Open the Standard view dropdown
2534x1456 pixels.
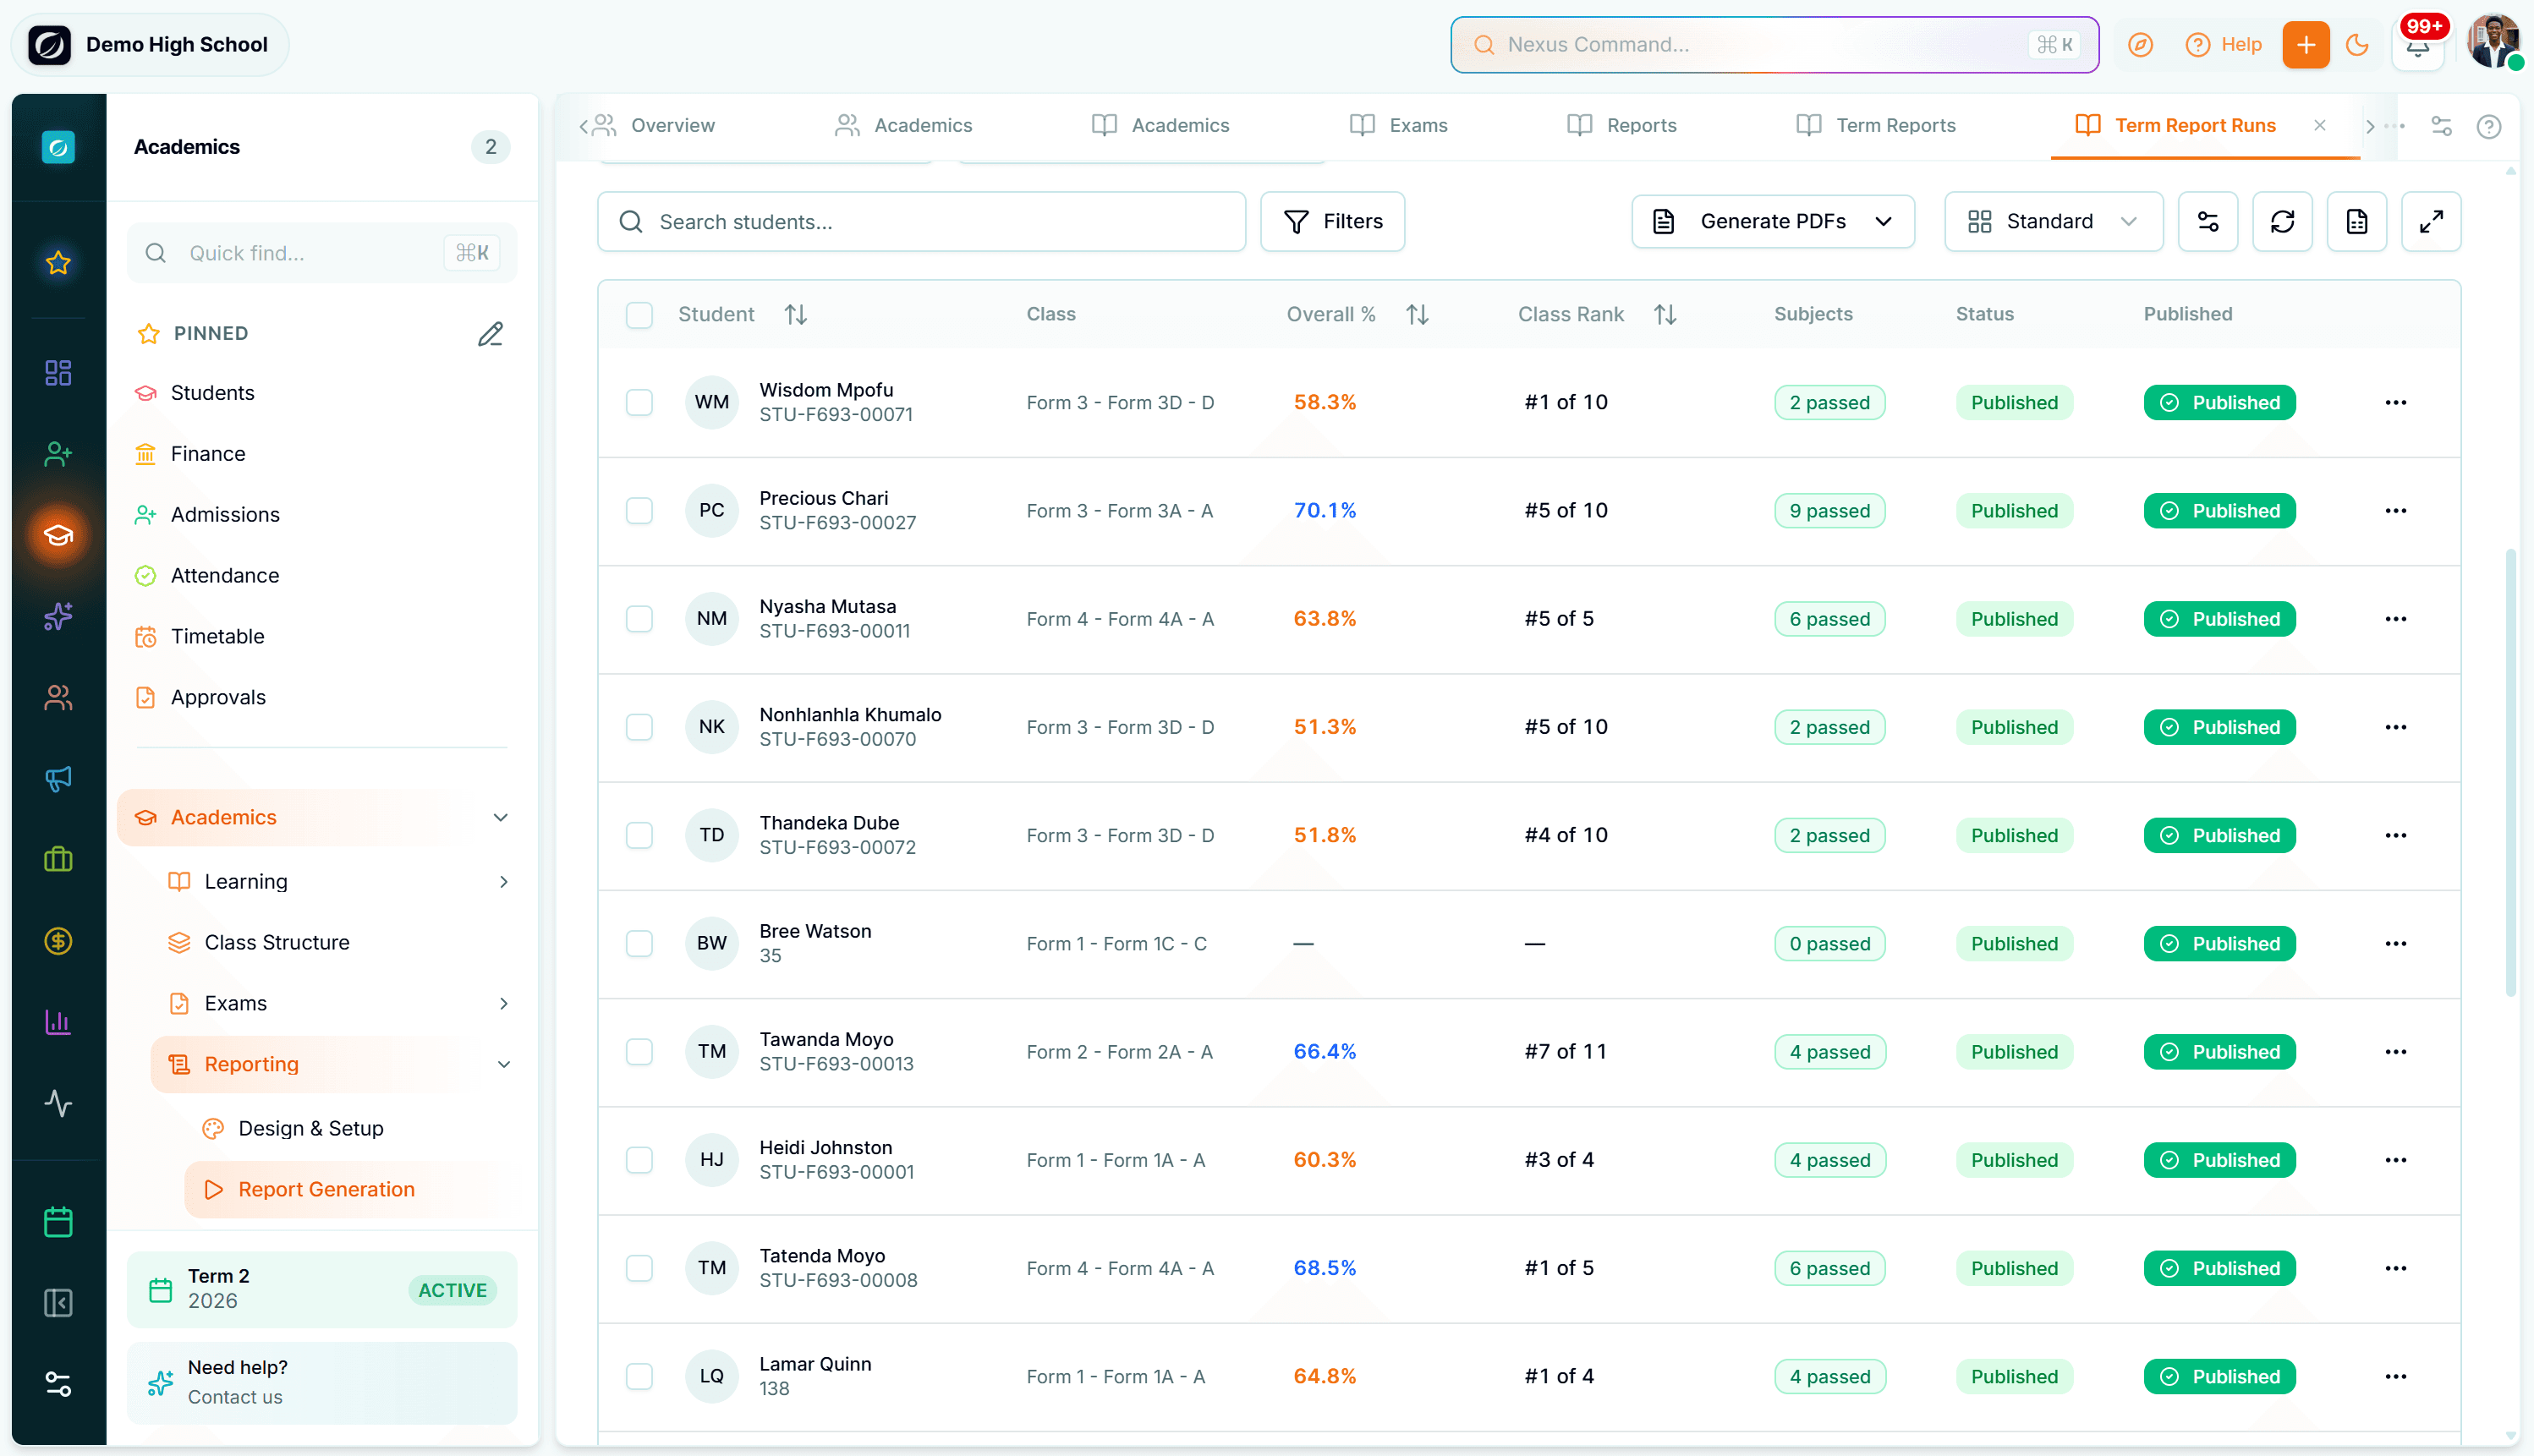pos(2052,221)
